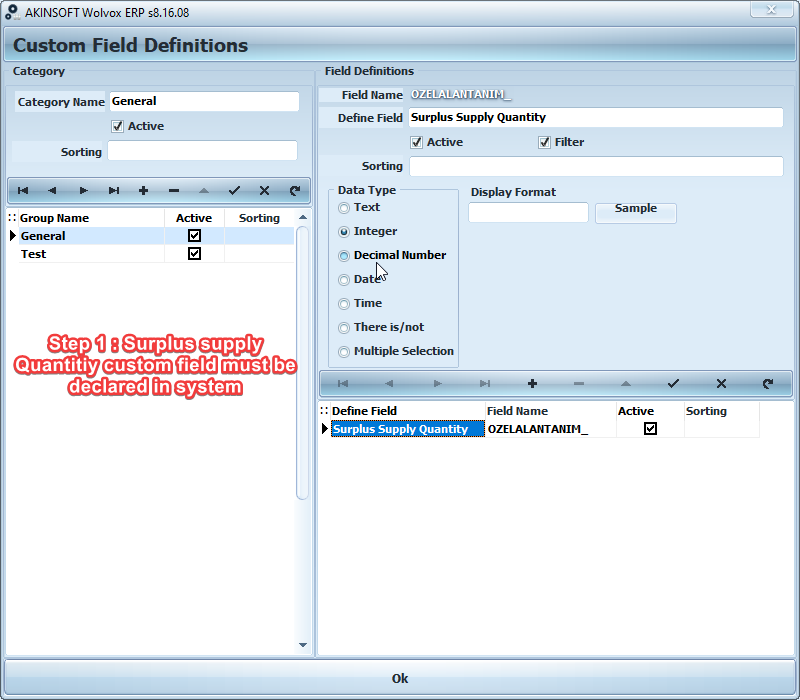This screenshot has width=800, height=700.
Task: Toggle Active checkbox in Test row
Action: point(194,254)
